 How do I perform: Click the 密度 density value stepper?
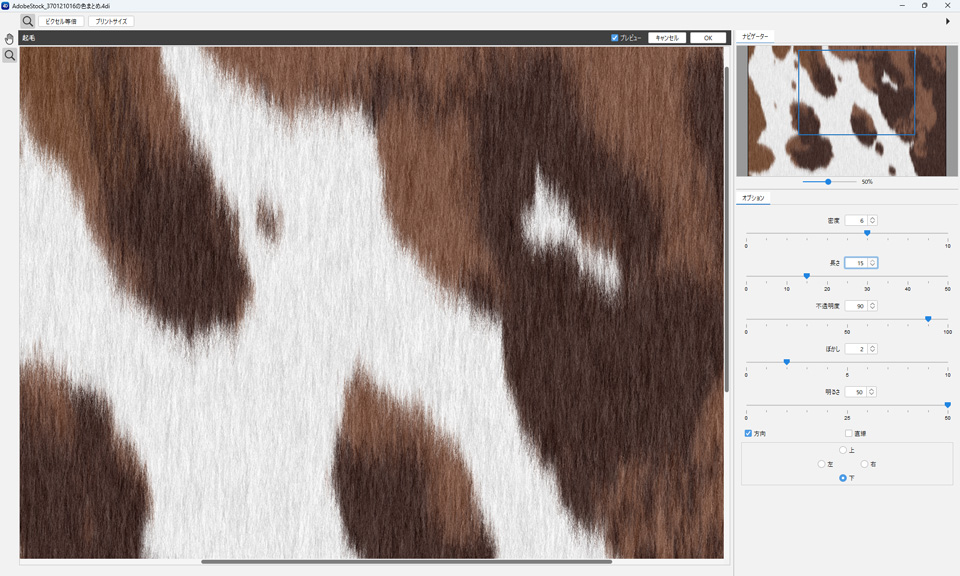coord(872,220)
